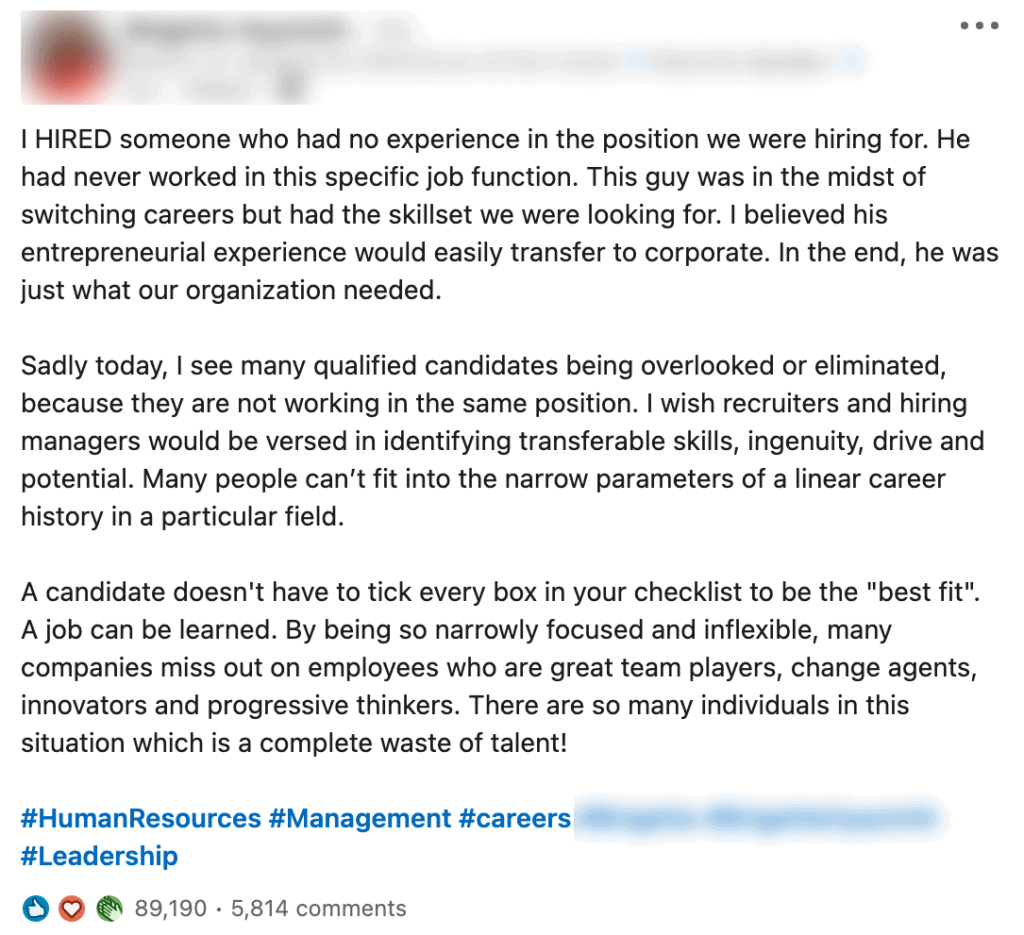Viewport: 1024px width, 935px height.
Task: Click the red heart Love reaction icon
Action: coord(71,909)
